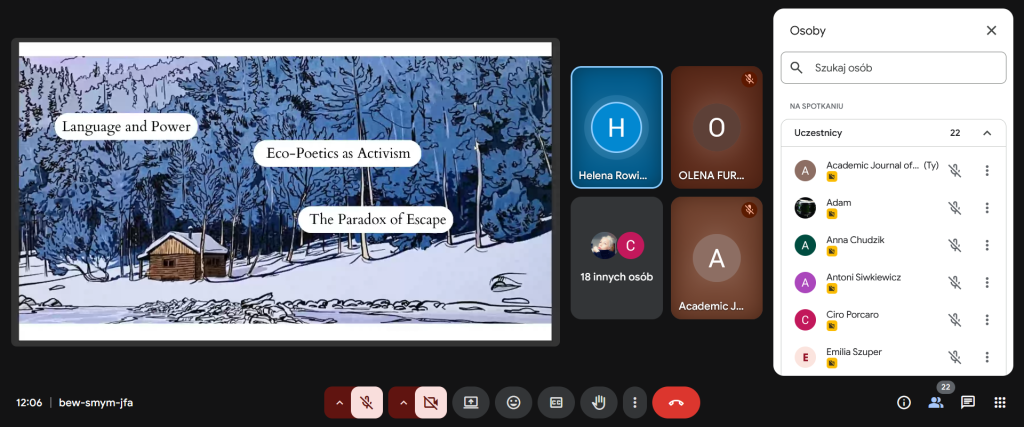
Task: Open the 18 innych osób tile
Action: pos(616,258)
